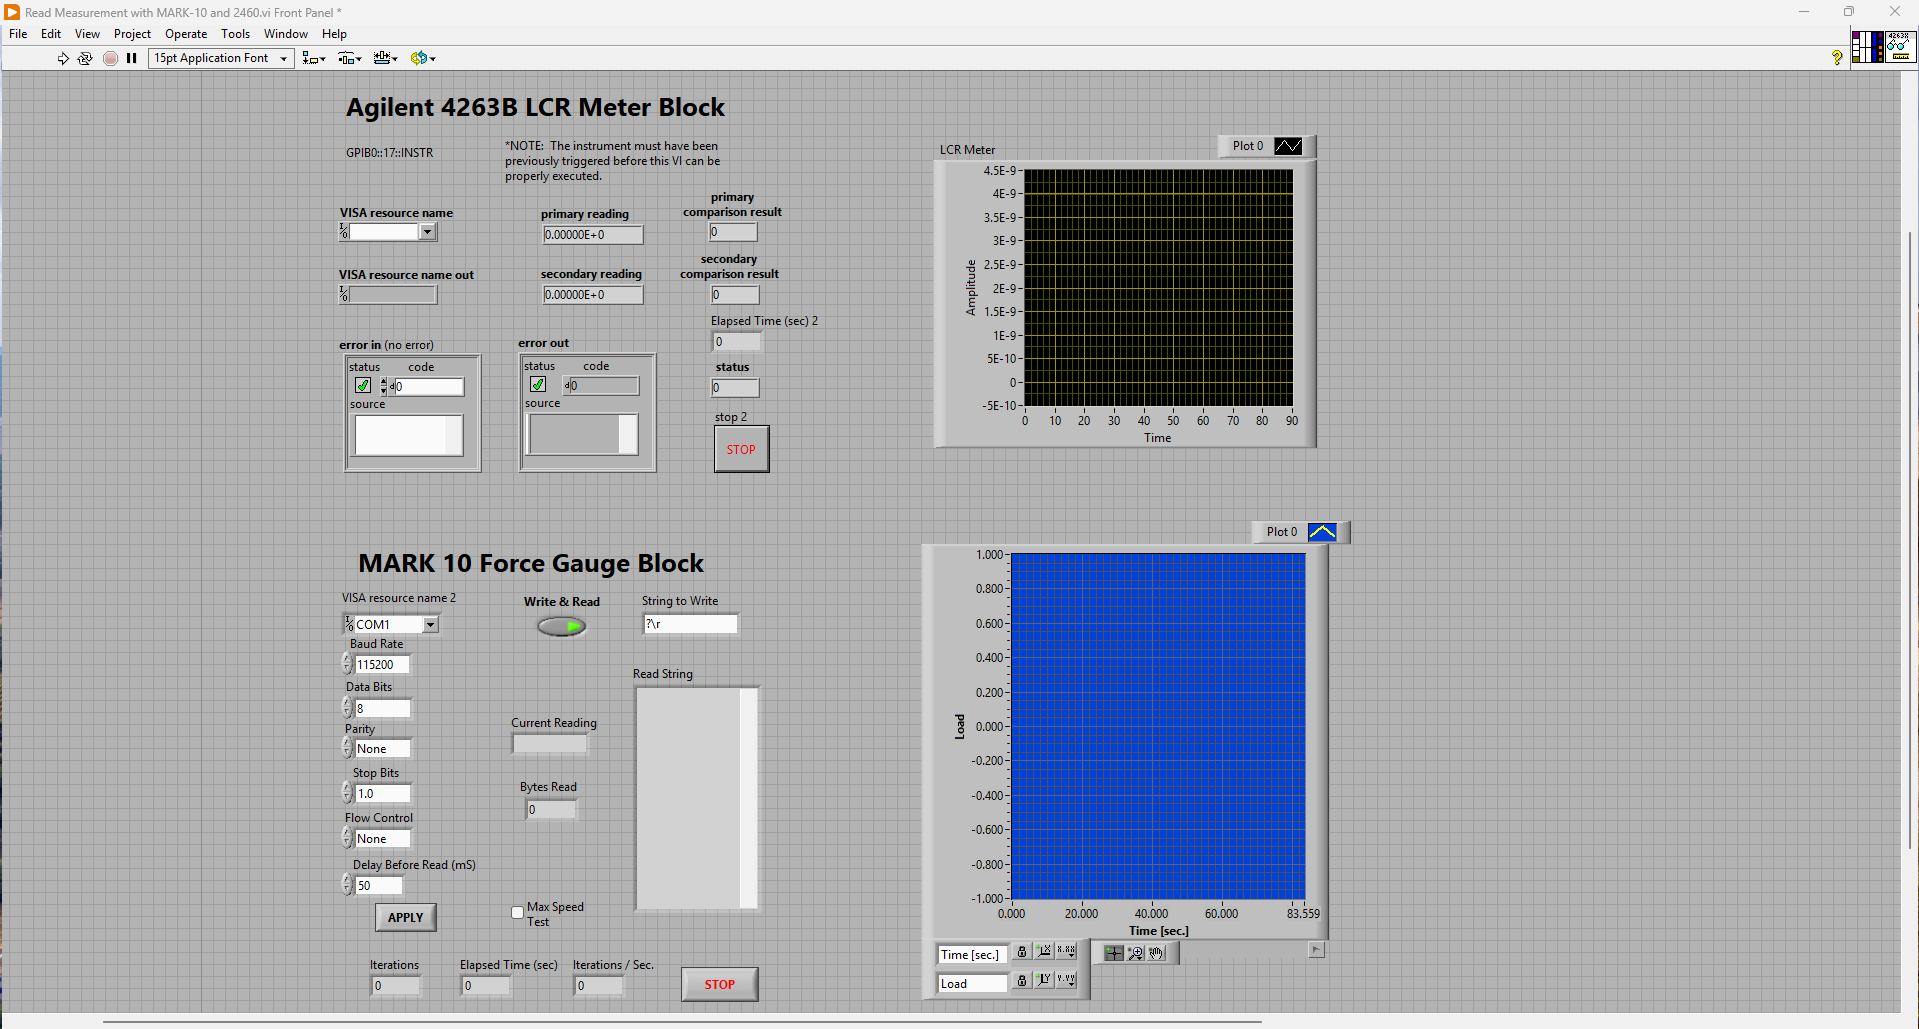This screenshot has height=1029, width=1919.
Task: Open the Resize Objects toolbar tool
Action: [x=385, y=58]
